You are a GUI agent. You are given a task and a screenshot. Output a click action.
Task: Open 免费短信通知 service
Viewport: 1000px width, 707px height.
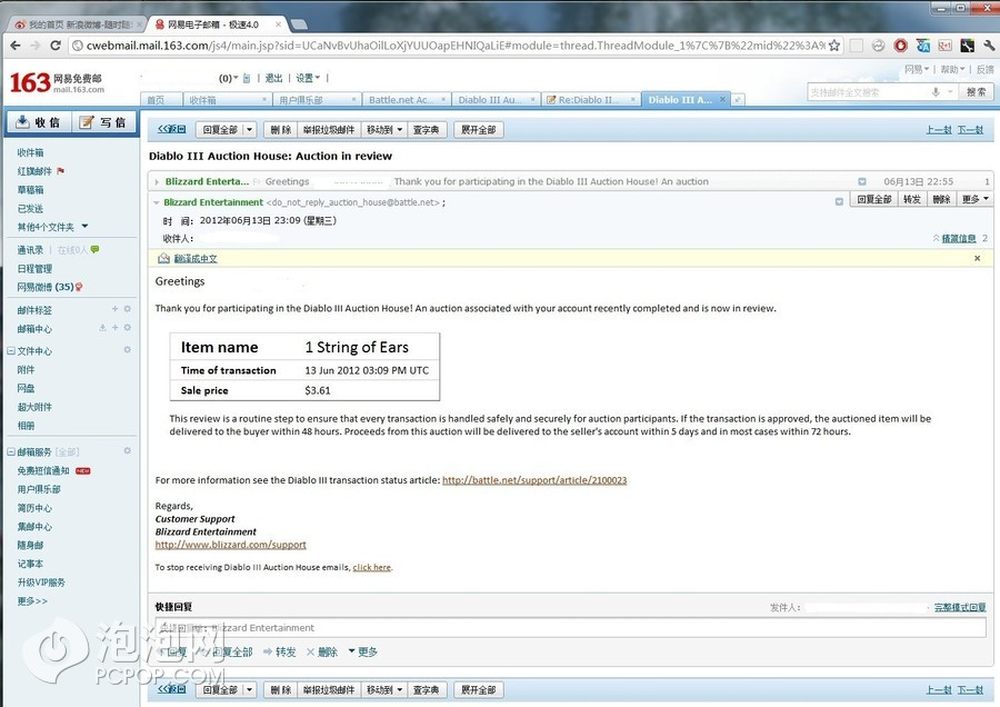coord(43,470)
